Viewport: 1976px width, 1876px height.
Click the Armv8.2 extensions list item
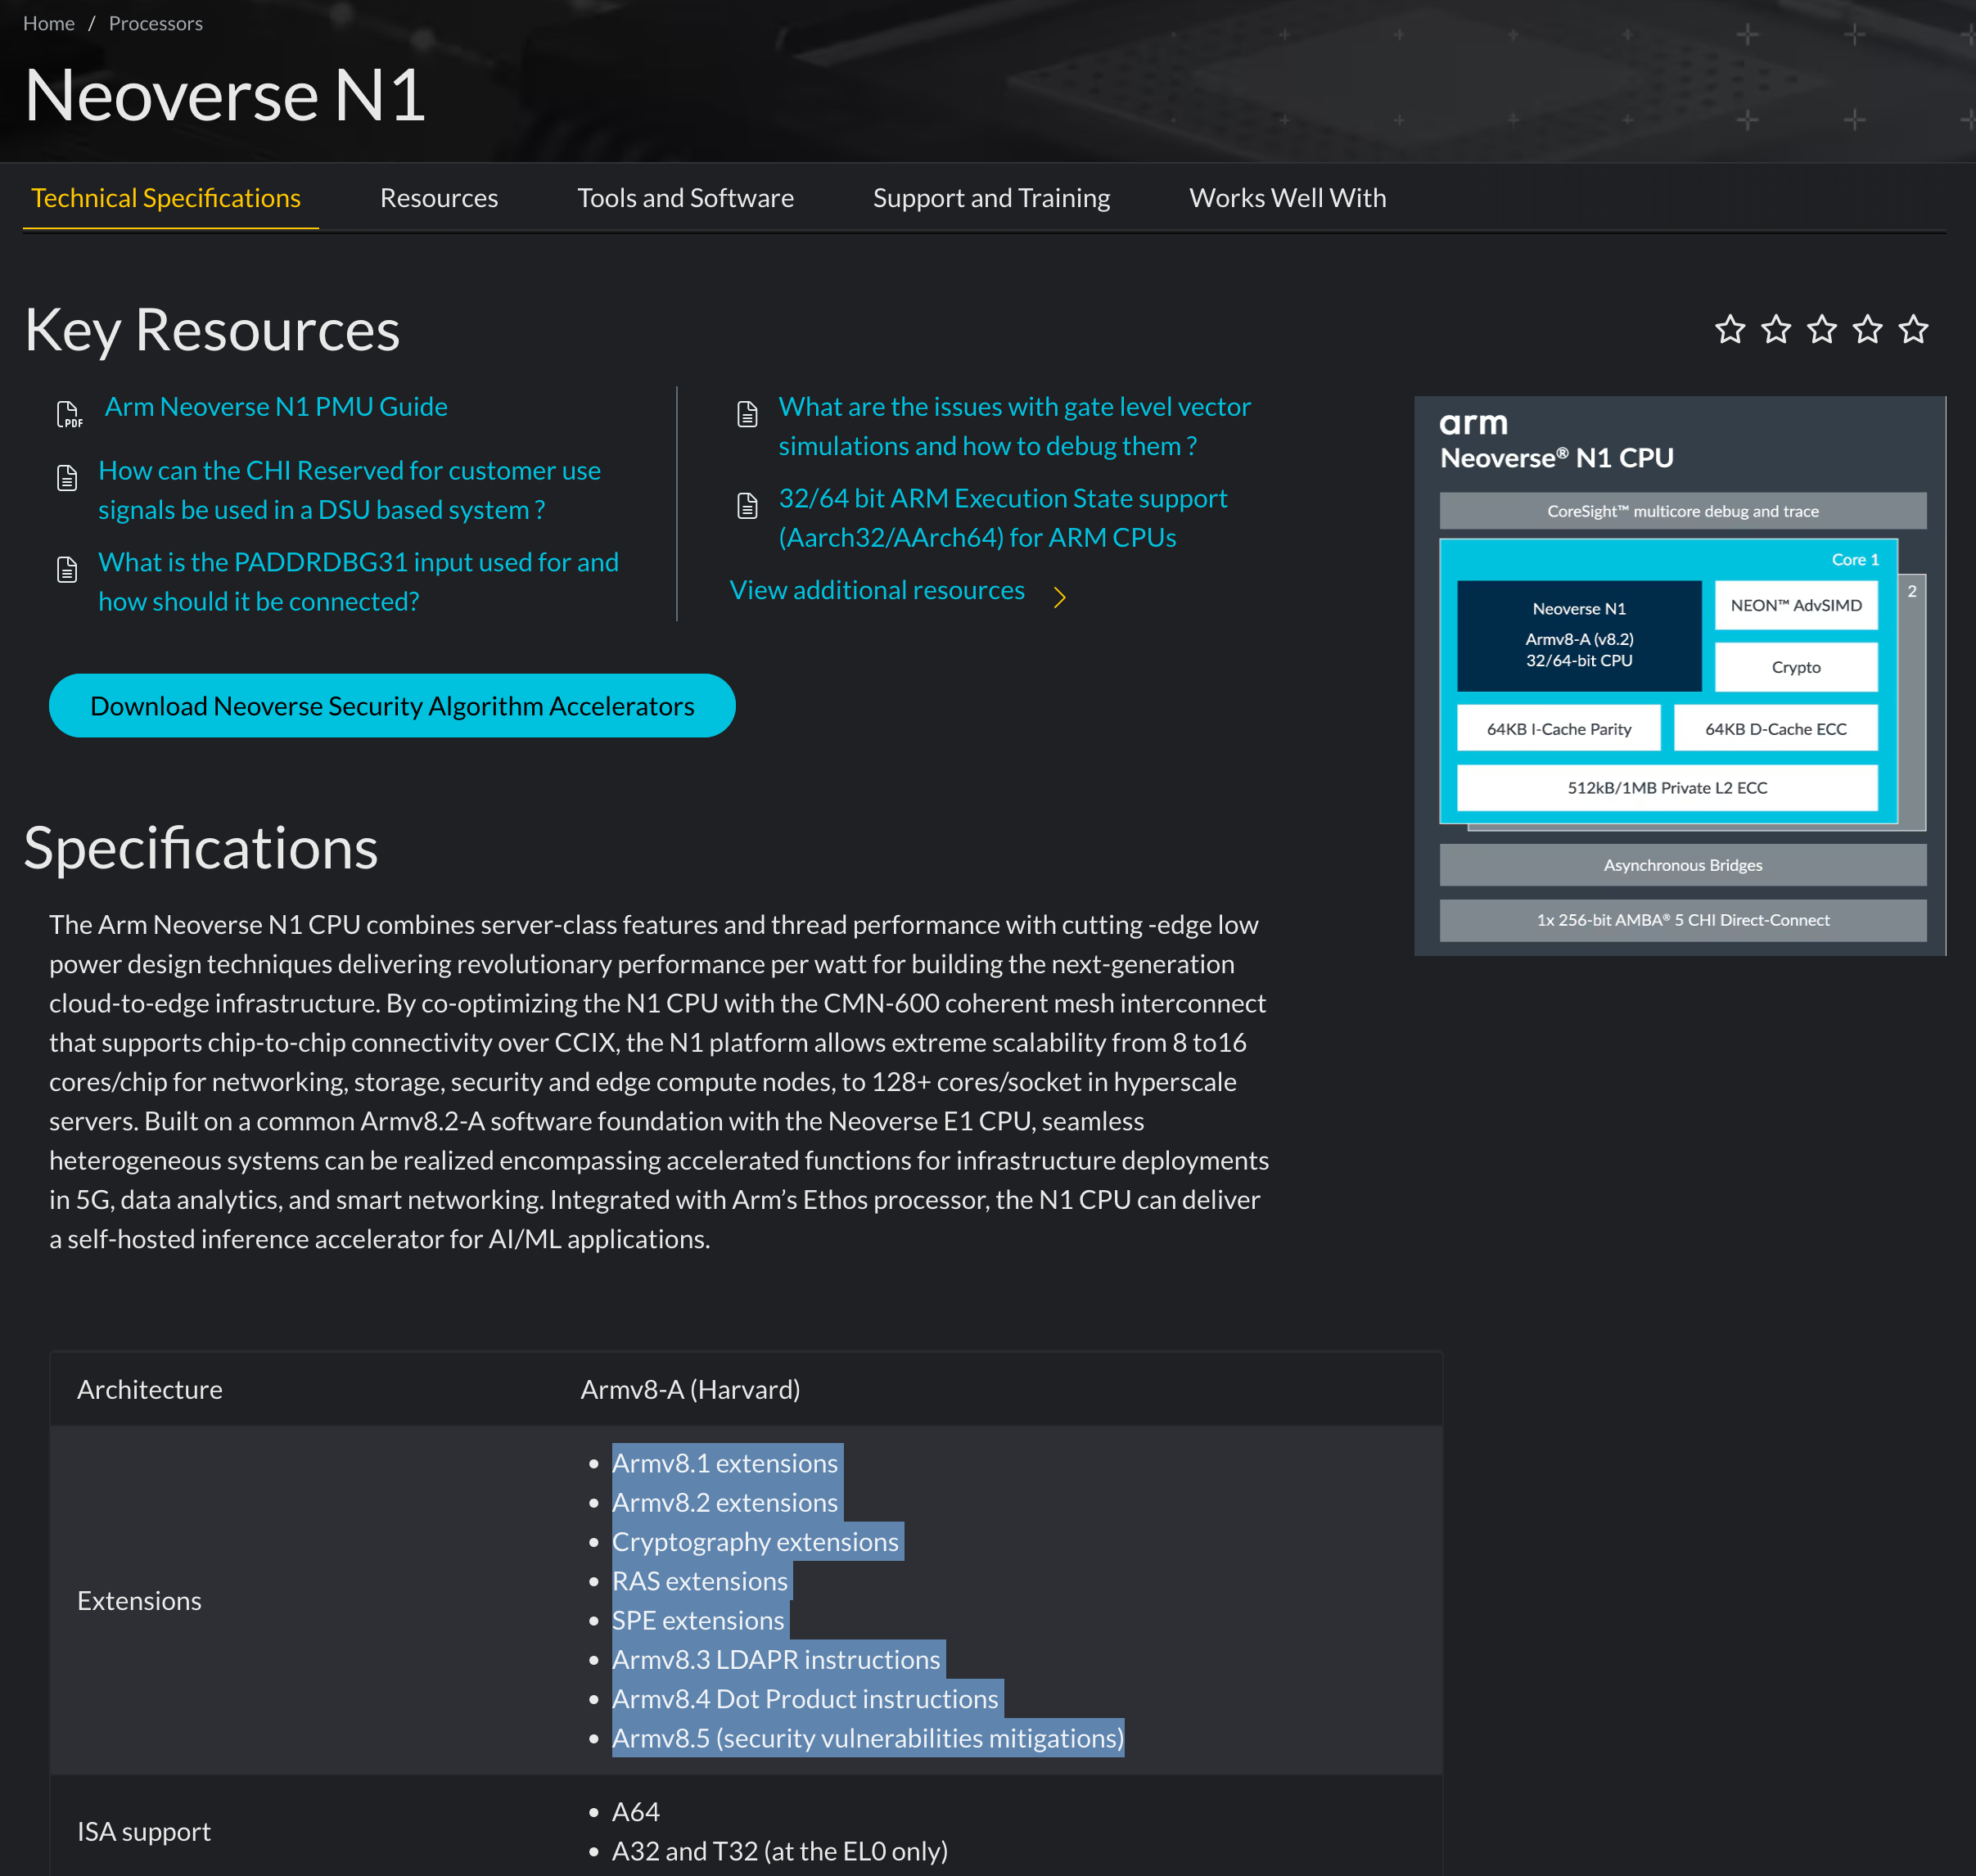point(725,1502)
